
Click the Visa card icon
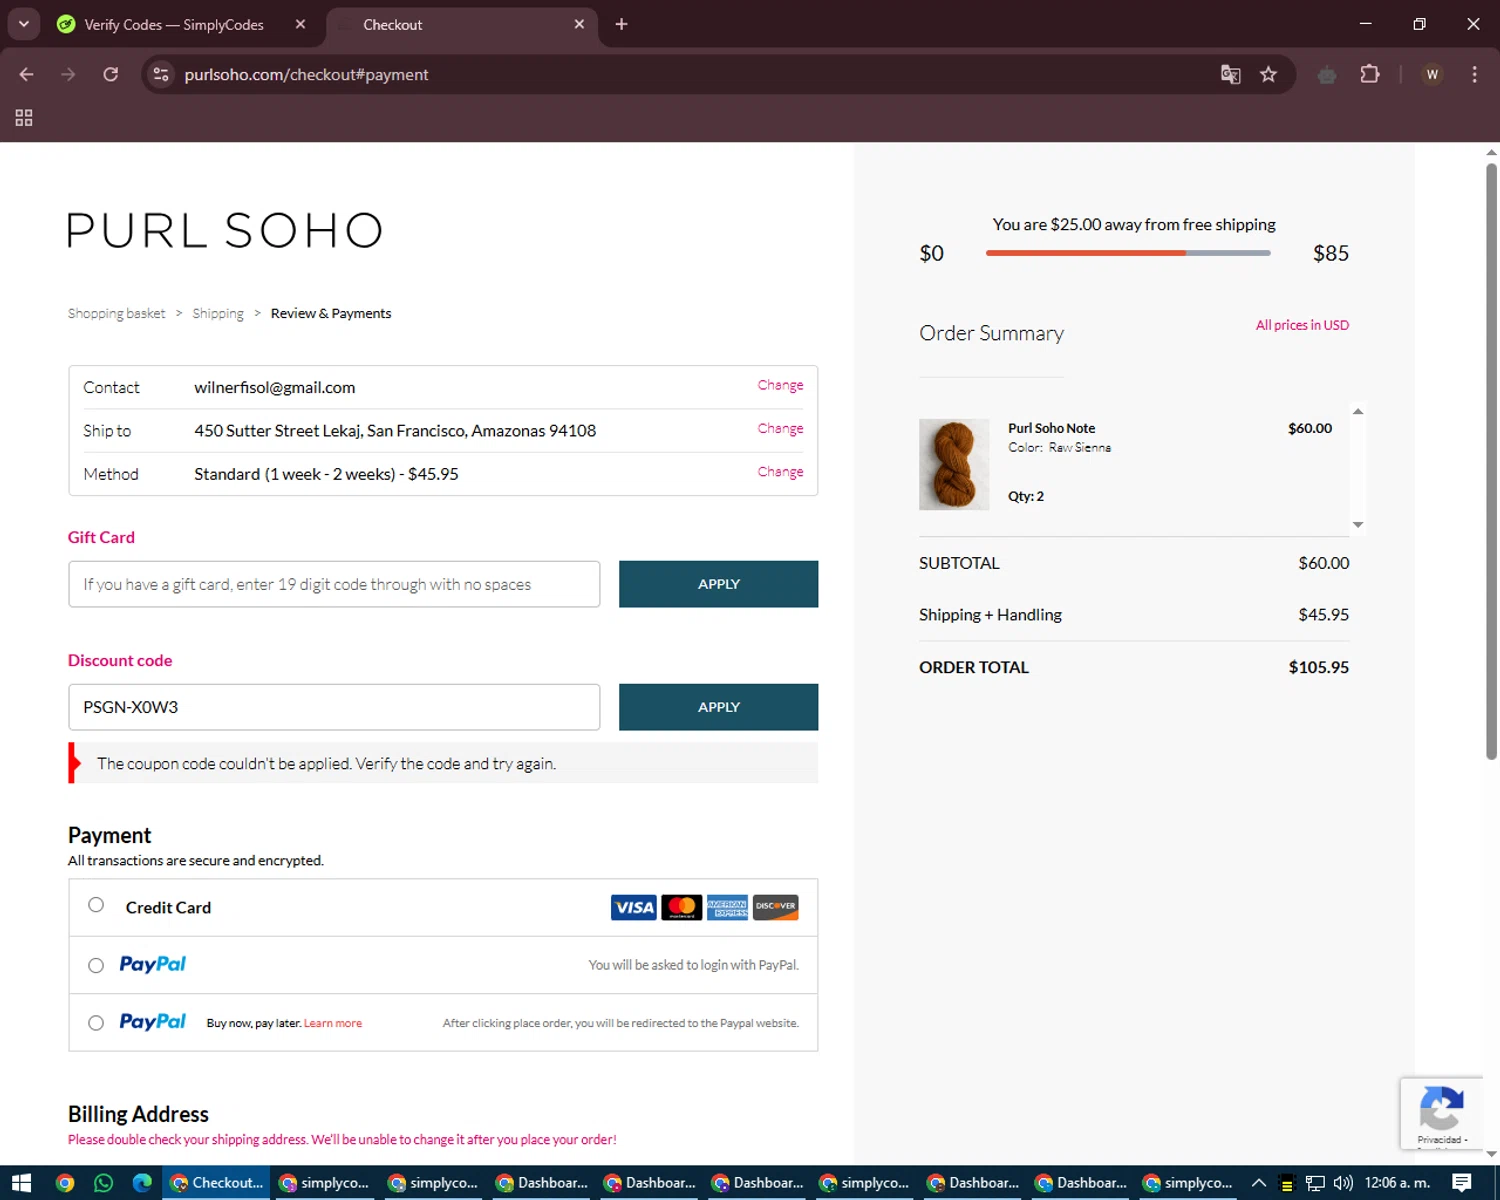[634, 907]
